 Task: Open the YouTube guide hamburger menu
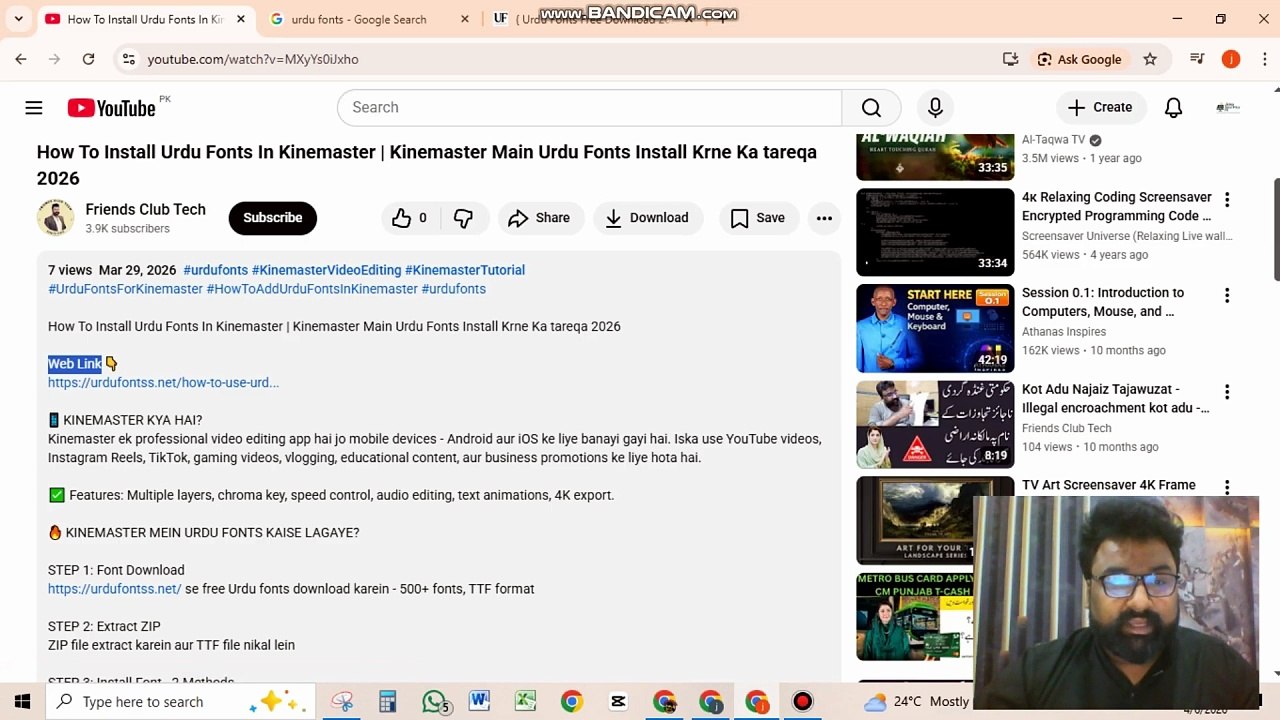[x=34, y=108]
